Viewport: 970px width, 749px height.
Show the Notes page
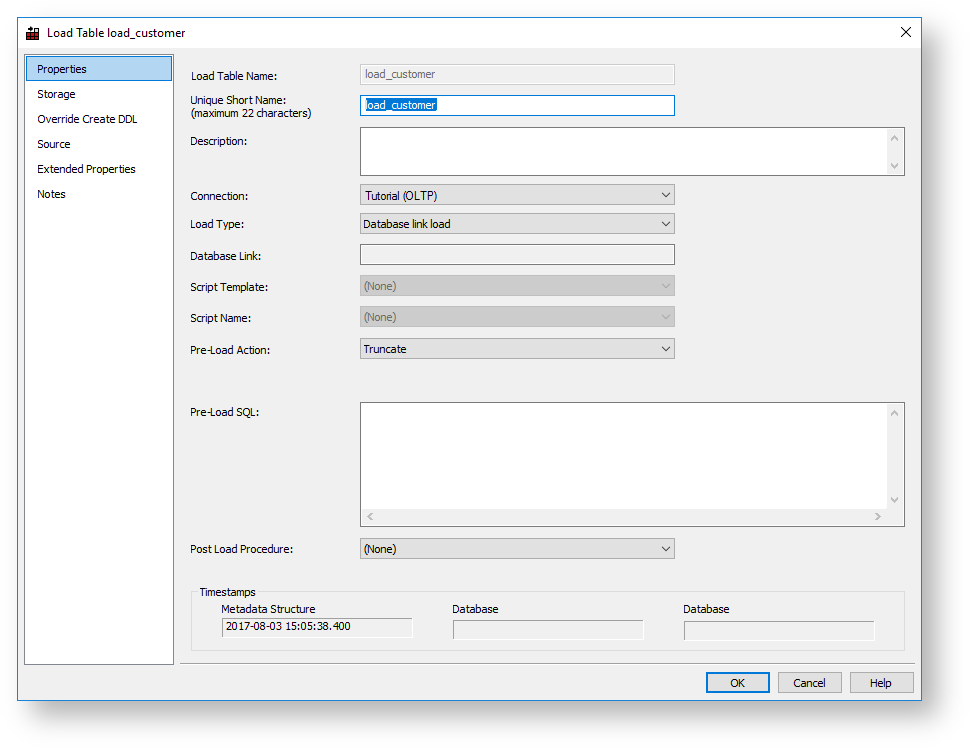point(51,194)
